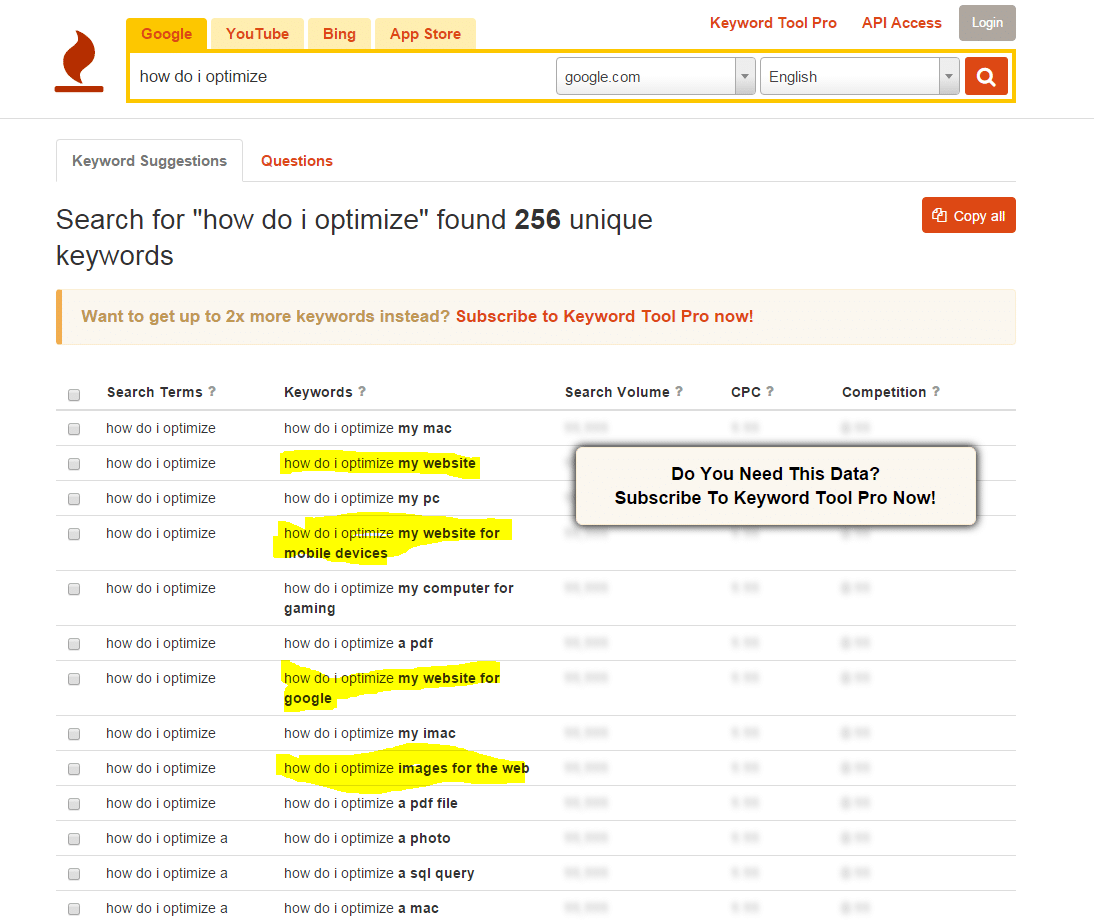This screenshot has height=923, width=1094.
Task: Select checkbox for 'optimize a pdf file' row
Action: click(74, 804)
